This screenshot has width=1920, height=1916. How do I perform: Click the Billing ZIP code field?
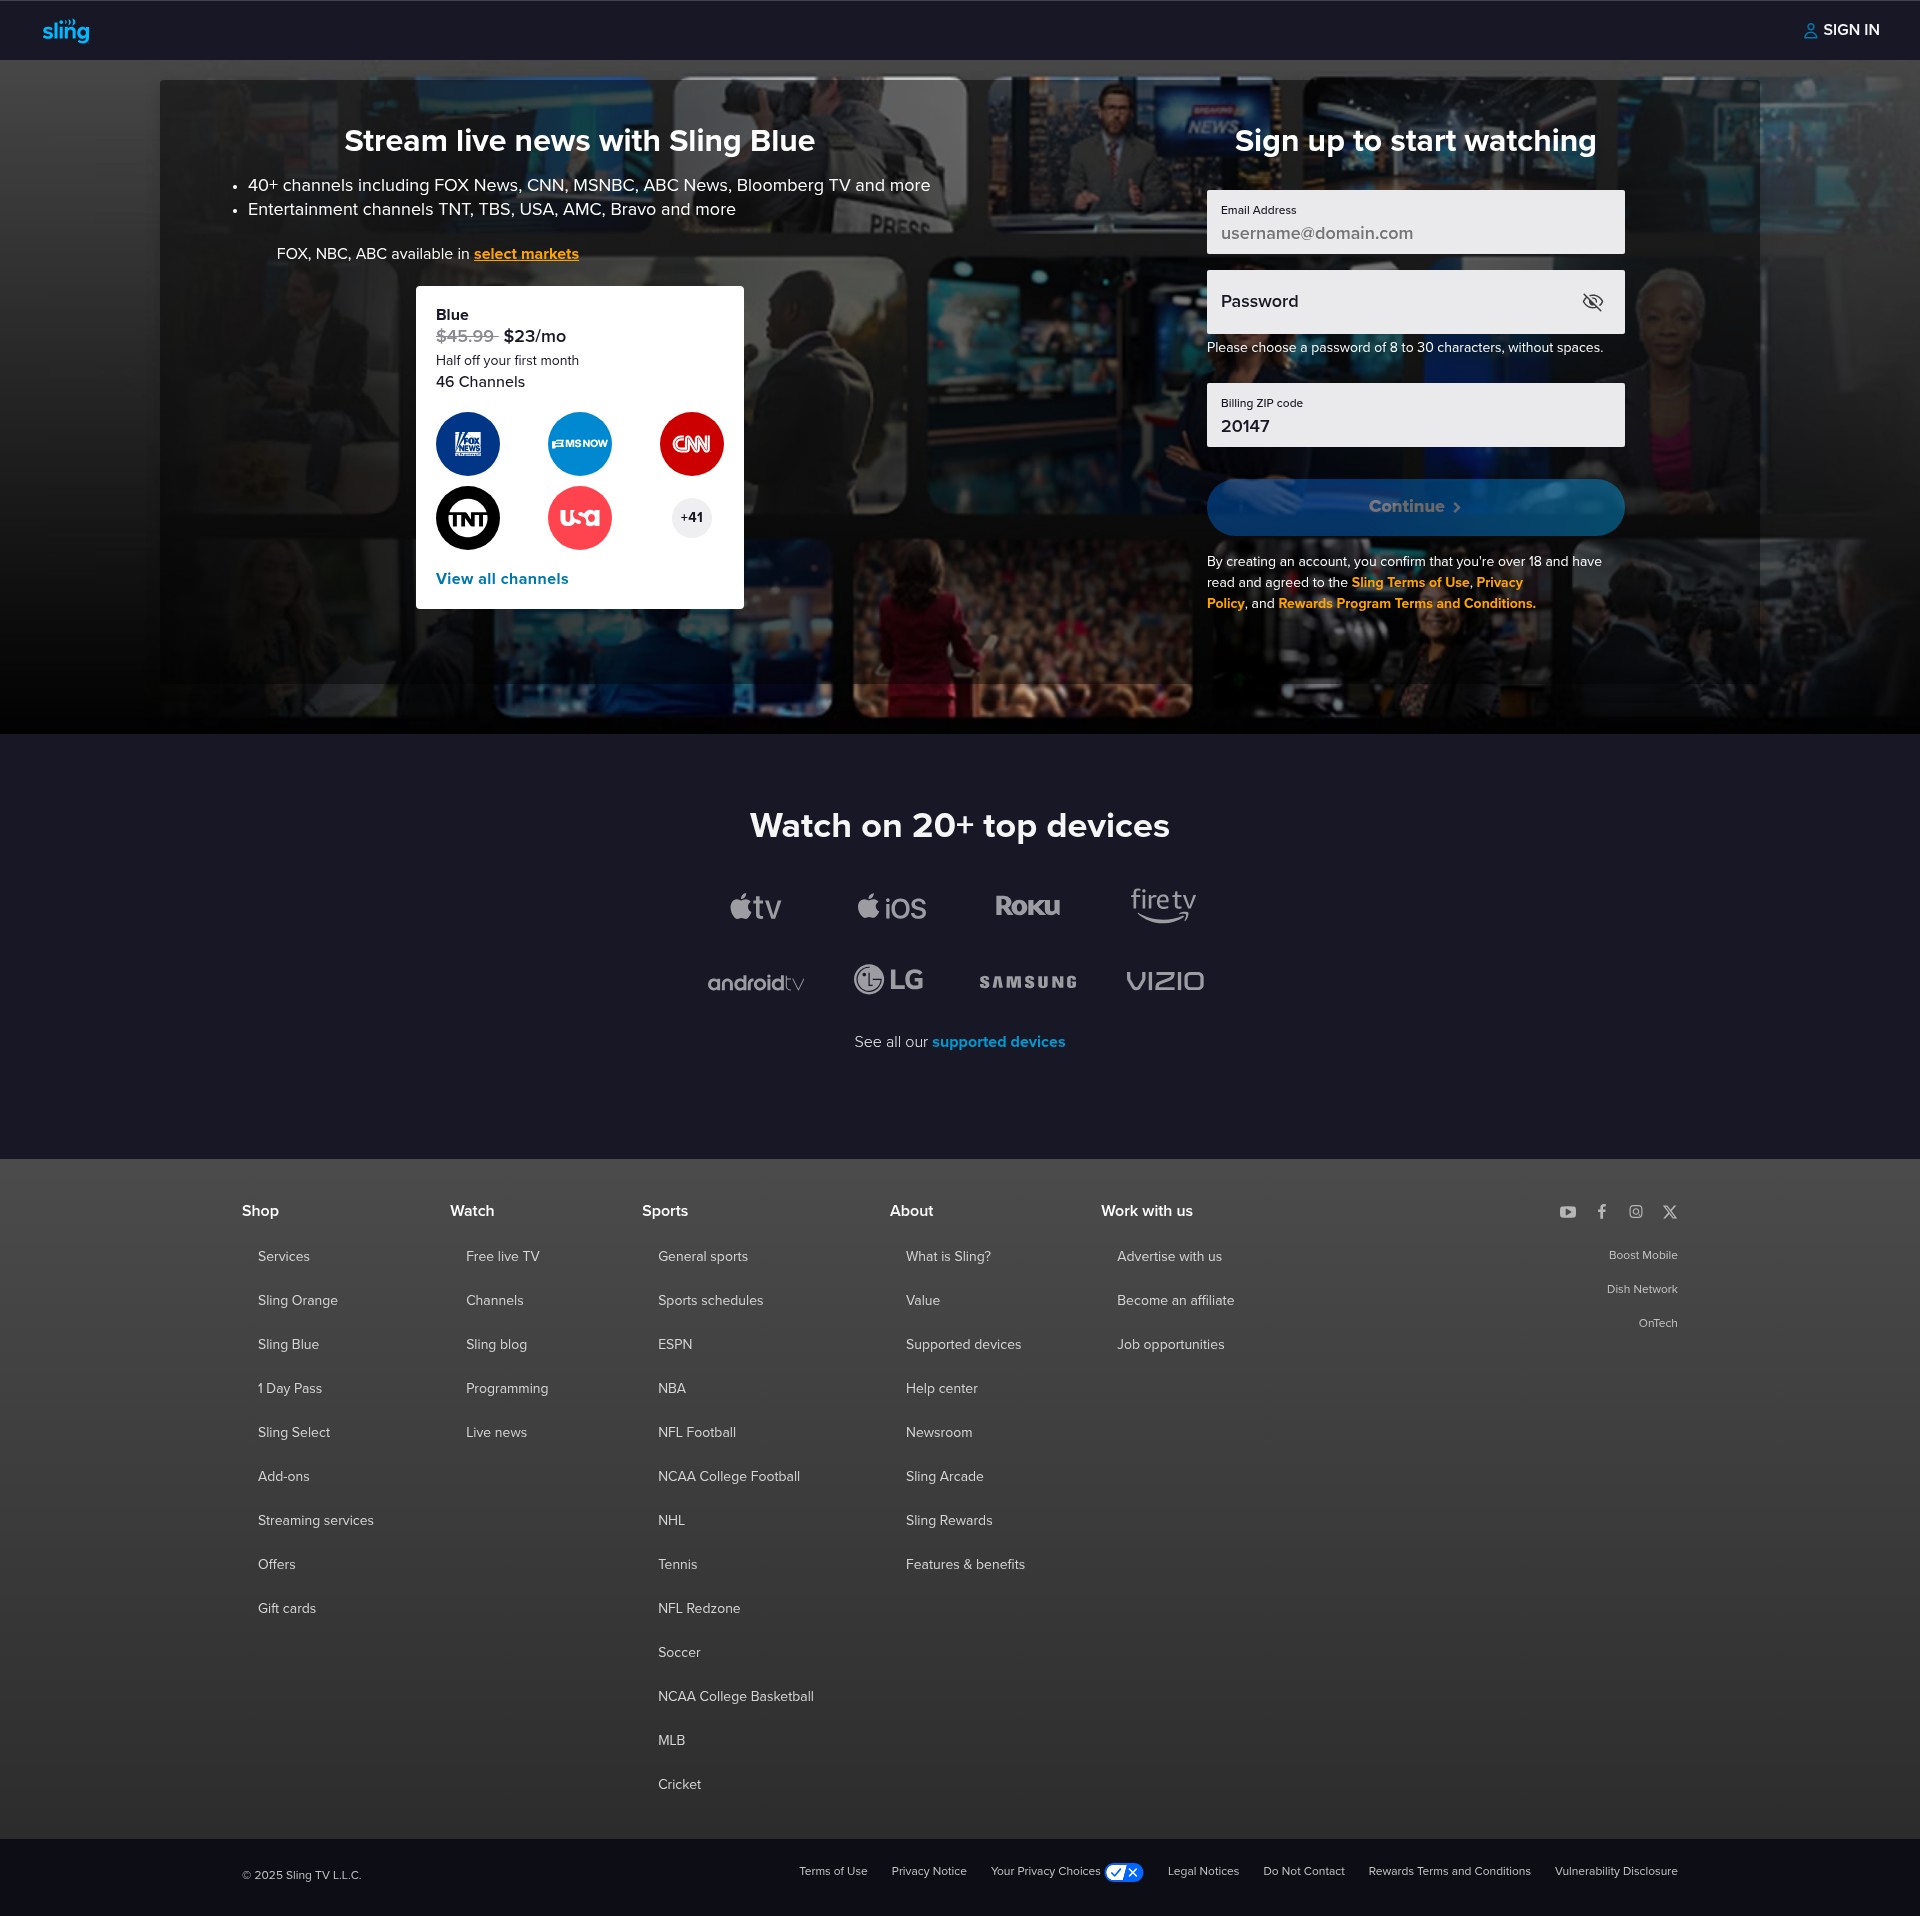(x=1416, y=415)
